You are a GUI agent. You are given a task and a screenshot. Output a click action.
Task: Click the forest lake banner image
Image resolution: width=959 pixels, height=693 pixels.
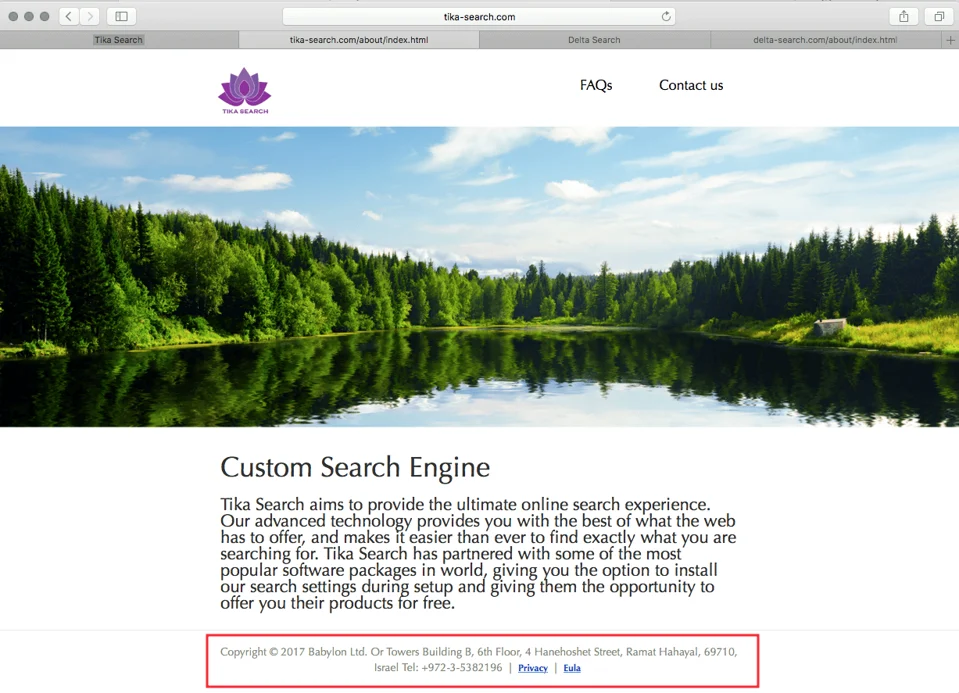point(480,276)
